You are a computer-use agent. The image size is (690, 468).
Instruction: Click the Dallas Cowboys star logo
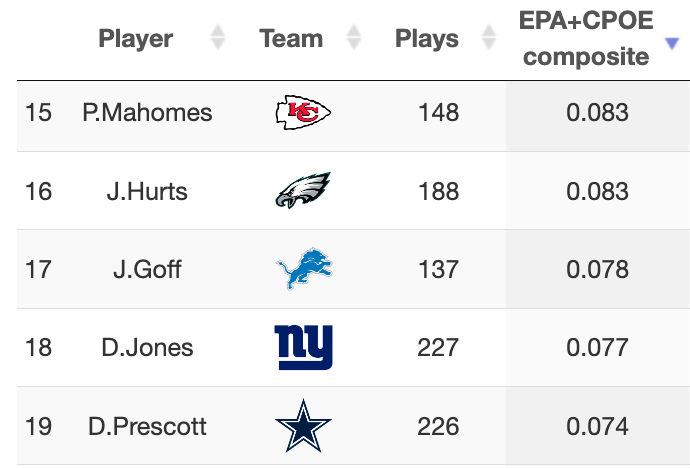pyautogui.click(x=303, y=426)
